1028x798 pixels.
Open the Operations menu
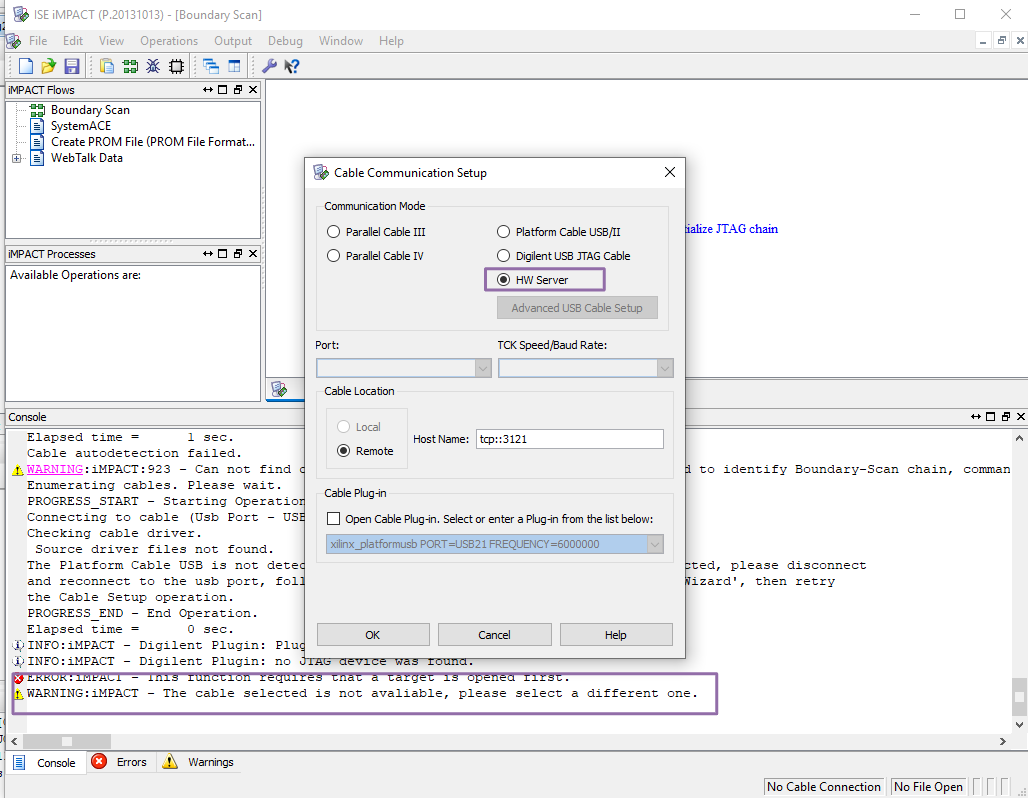(168, 41)
